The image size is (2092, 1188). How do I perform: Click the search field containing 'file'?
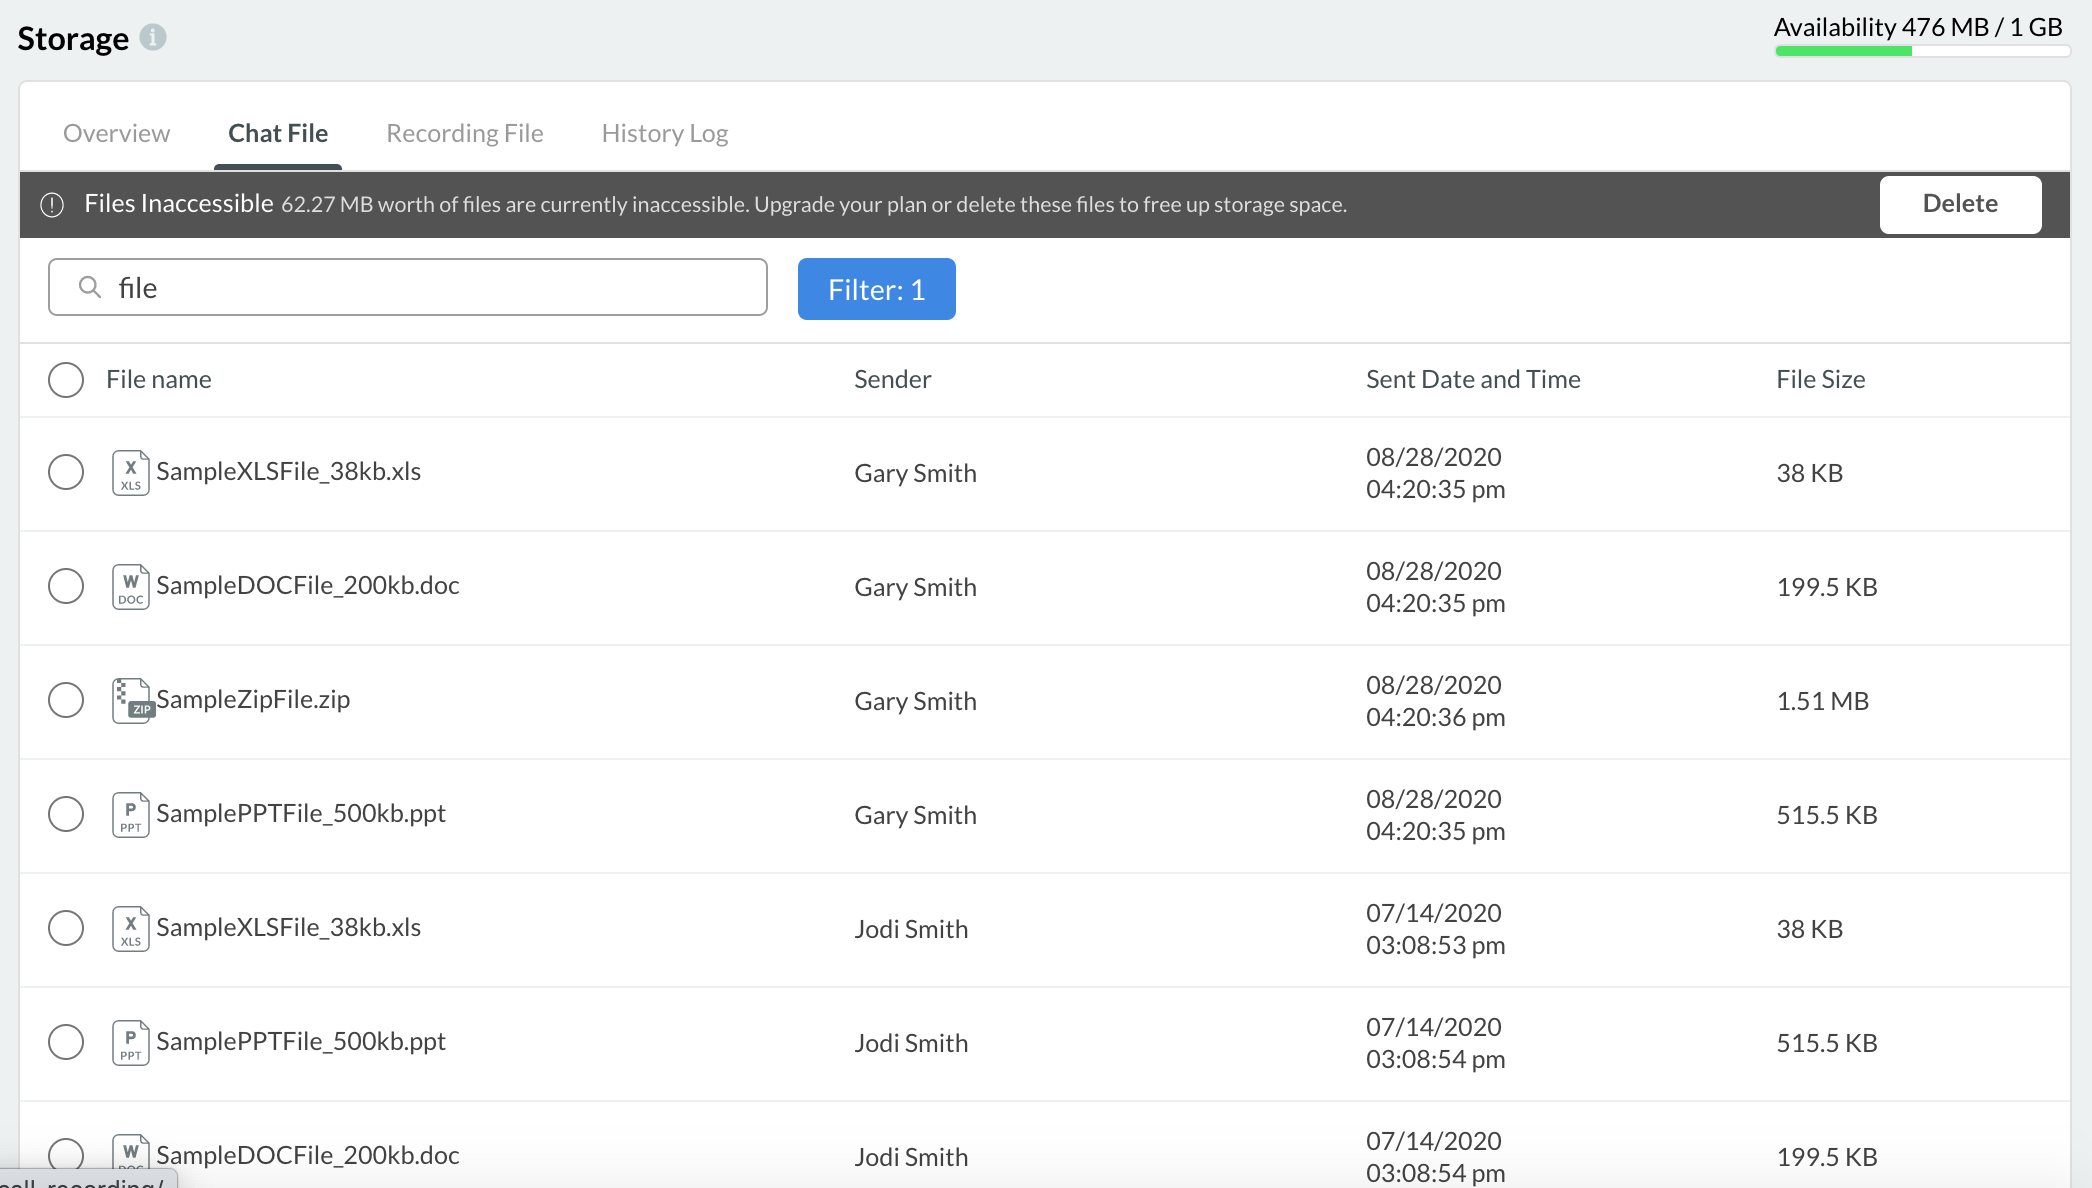[x=408, y=287]
